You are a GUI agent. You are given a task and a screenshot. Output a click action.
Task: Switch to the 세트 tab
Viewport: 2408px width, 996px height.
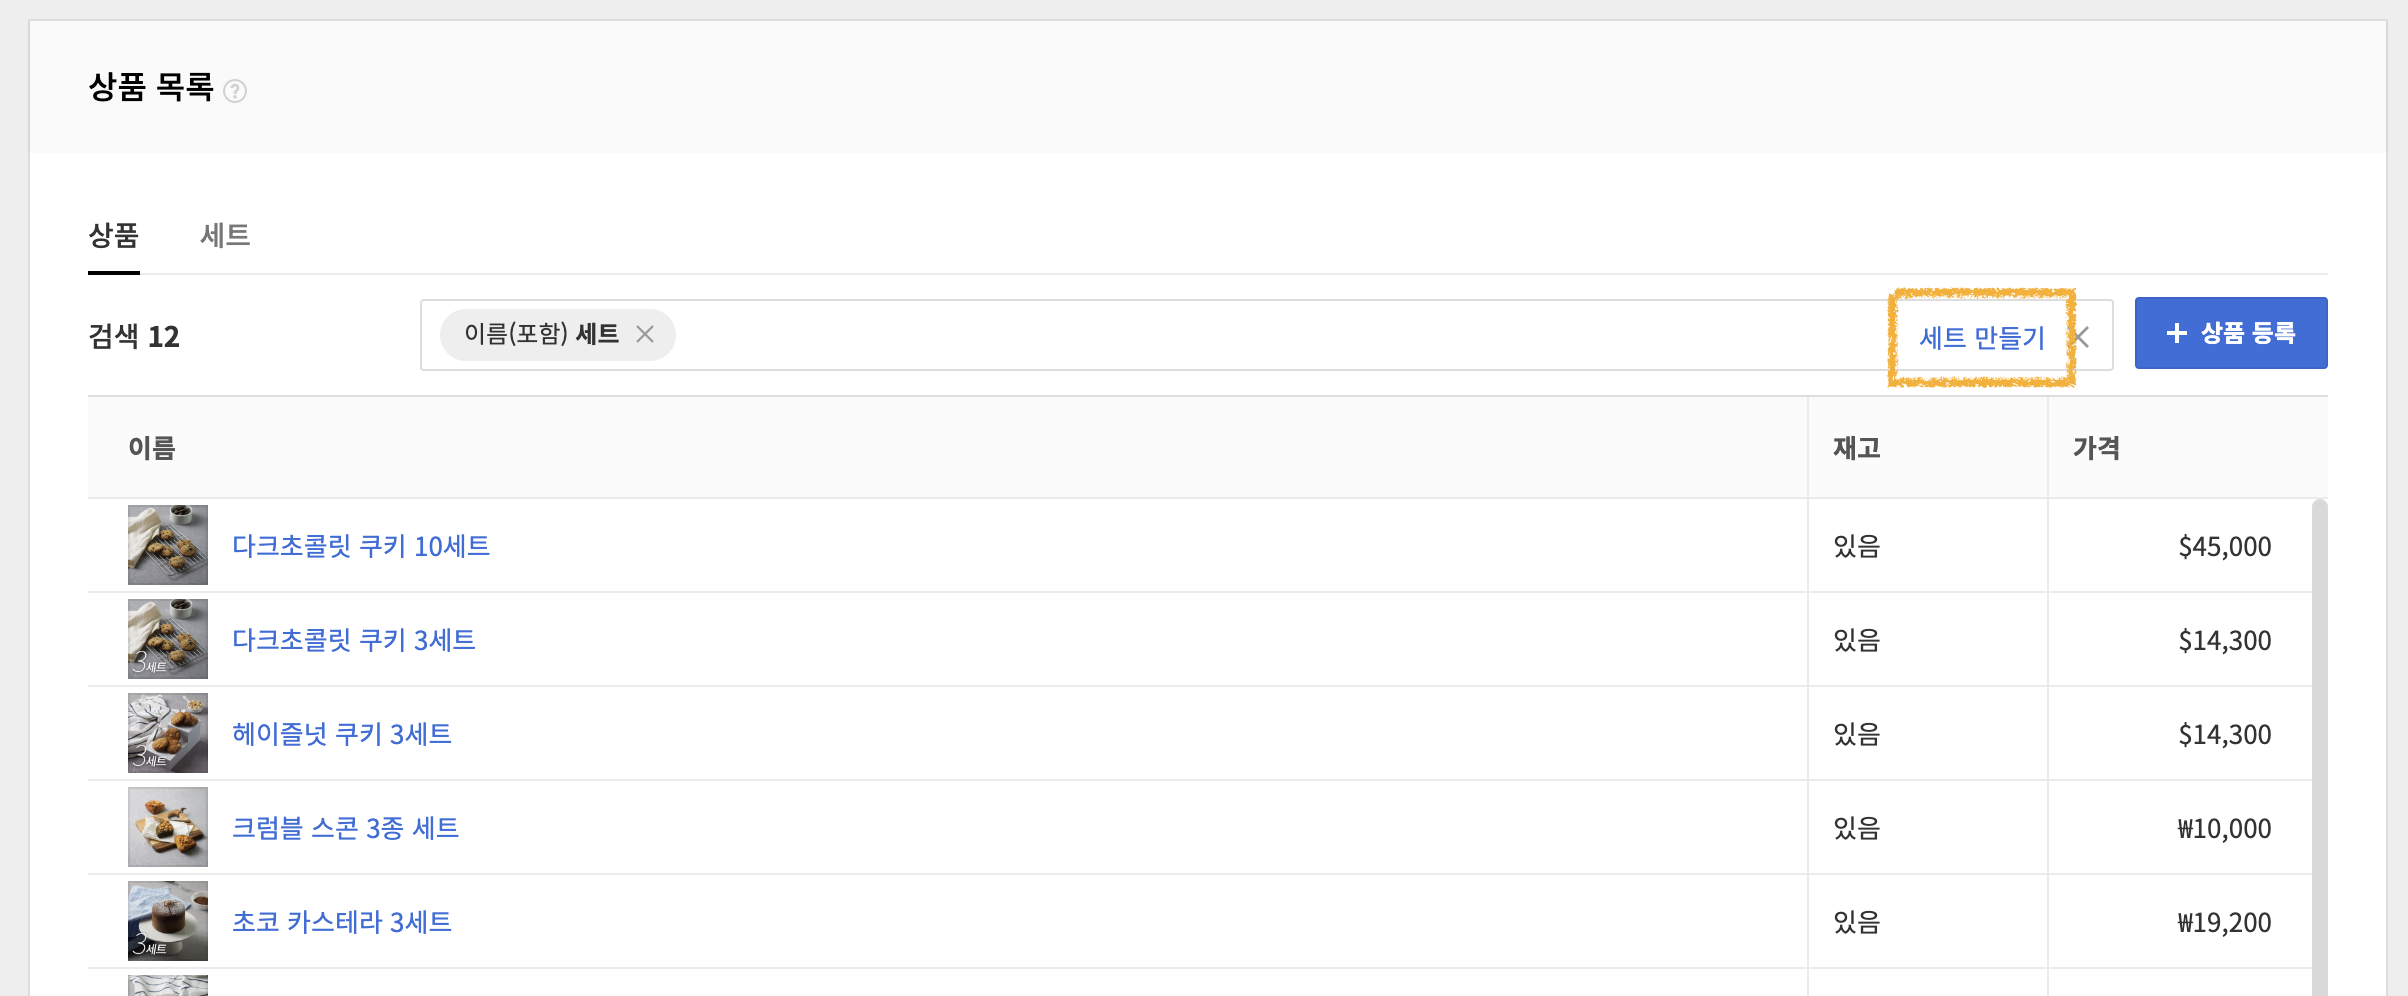click(x=225, y=235)
